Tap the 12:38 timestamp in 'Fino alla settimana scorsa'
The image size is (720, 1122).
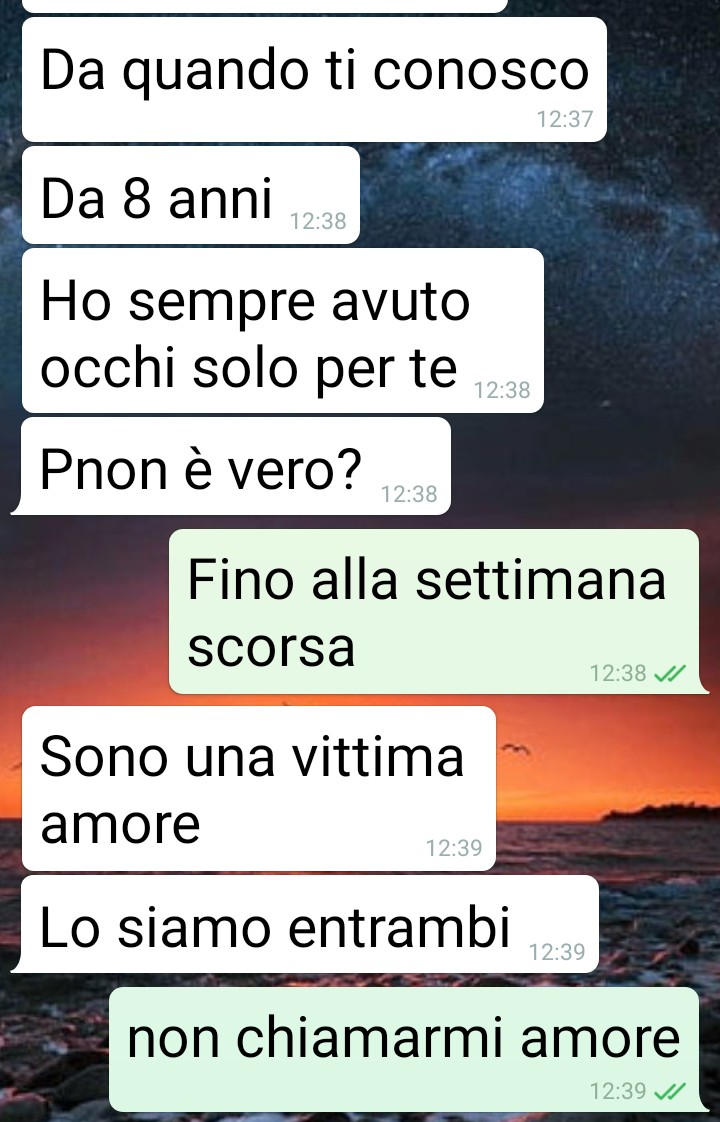(618, 673)
